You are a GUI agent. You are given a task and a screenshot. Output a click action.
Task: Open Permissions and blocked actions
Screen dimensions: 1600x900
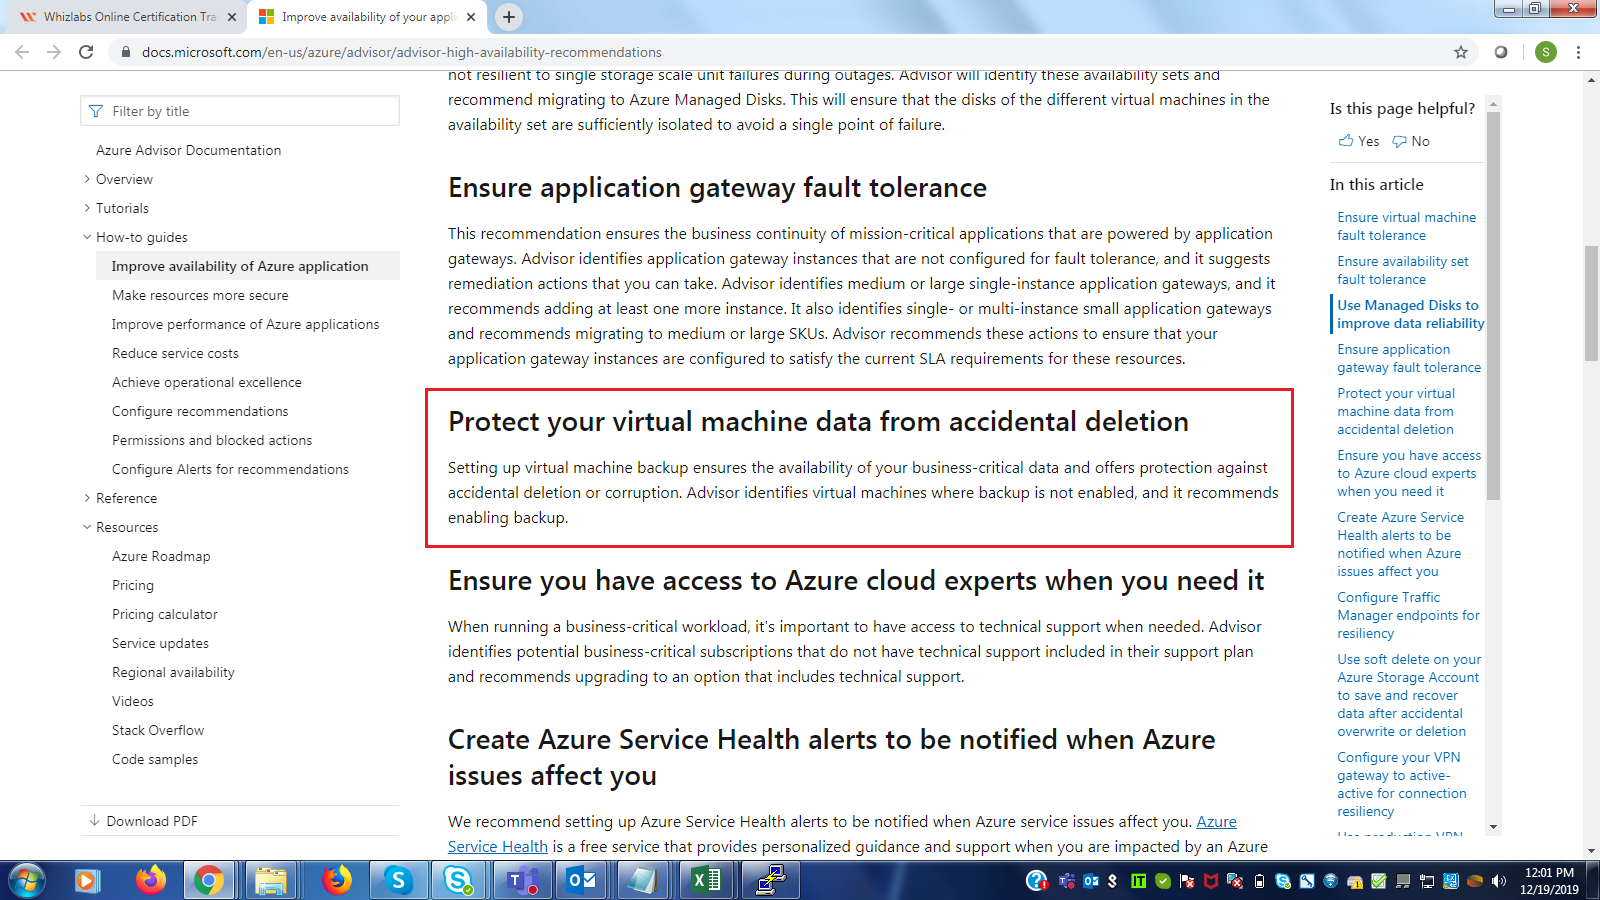pos(212,440)
